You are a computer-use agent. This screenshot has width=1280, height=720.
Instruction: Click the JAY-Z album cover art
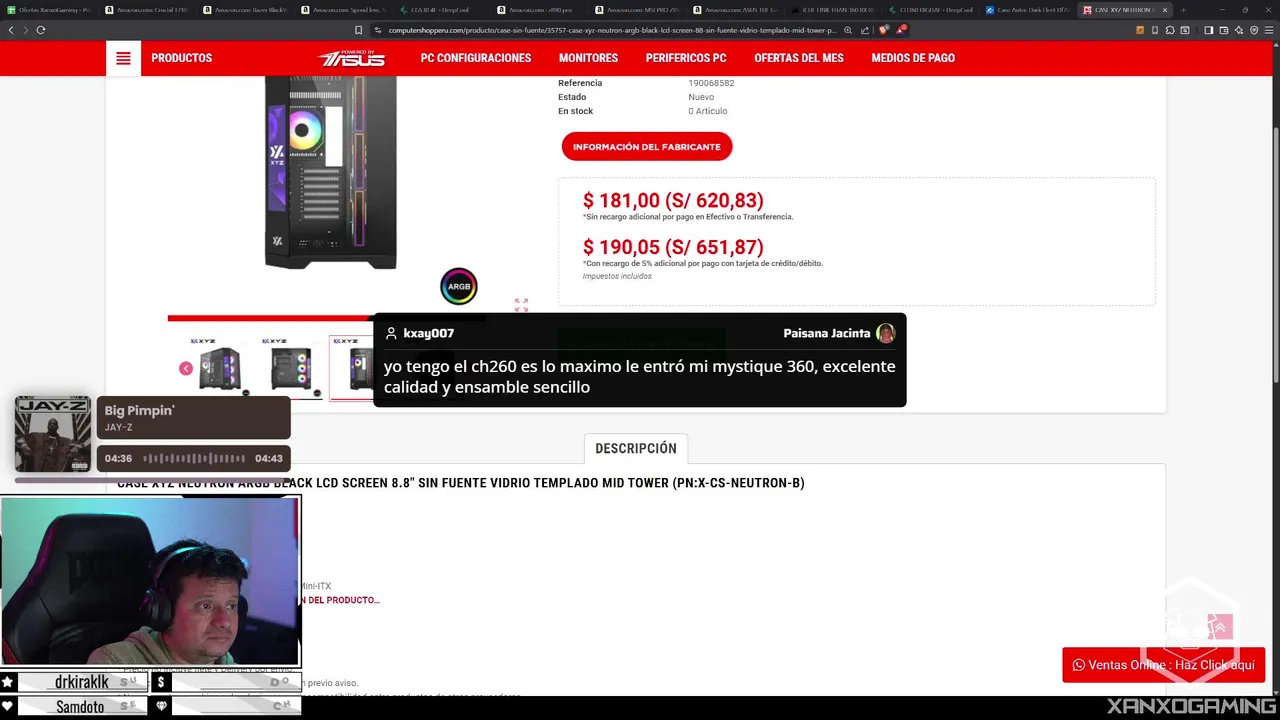52,434
